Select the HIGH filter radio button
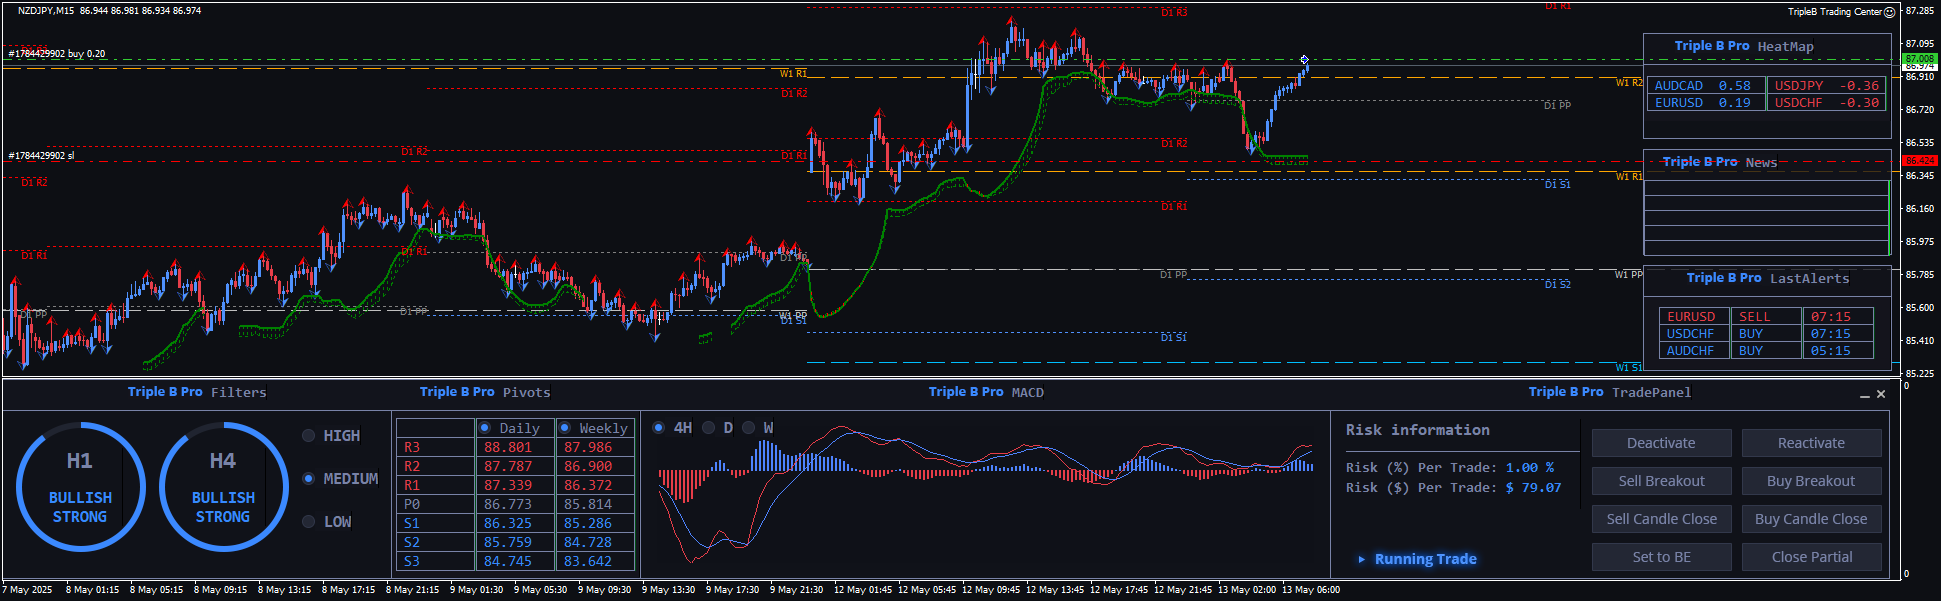The image size is (1941, 601). (309, 436)
